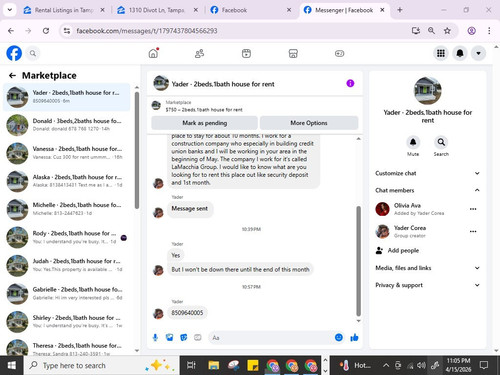Expand the Privacy & support section
Screen dimensions: 500x375
(427, 285)
